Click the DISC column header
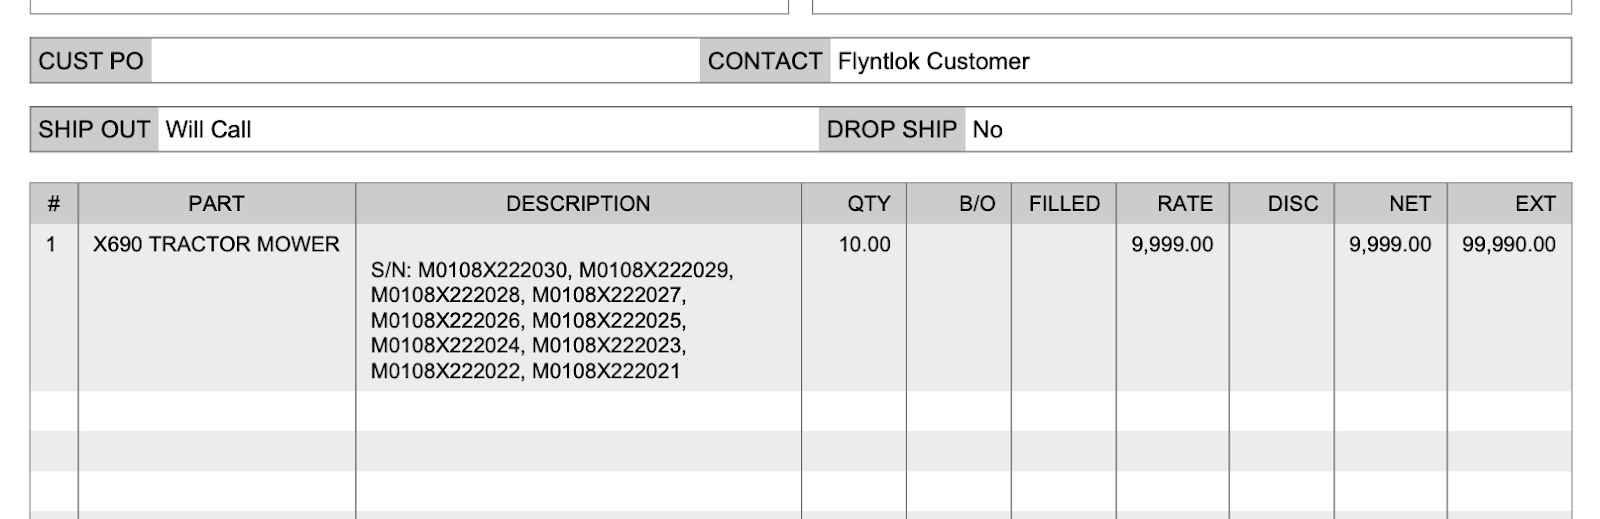This screenshot has width=1600, height=519. [x=1282, y=204]
